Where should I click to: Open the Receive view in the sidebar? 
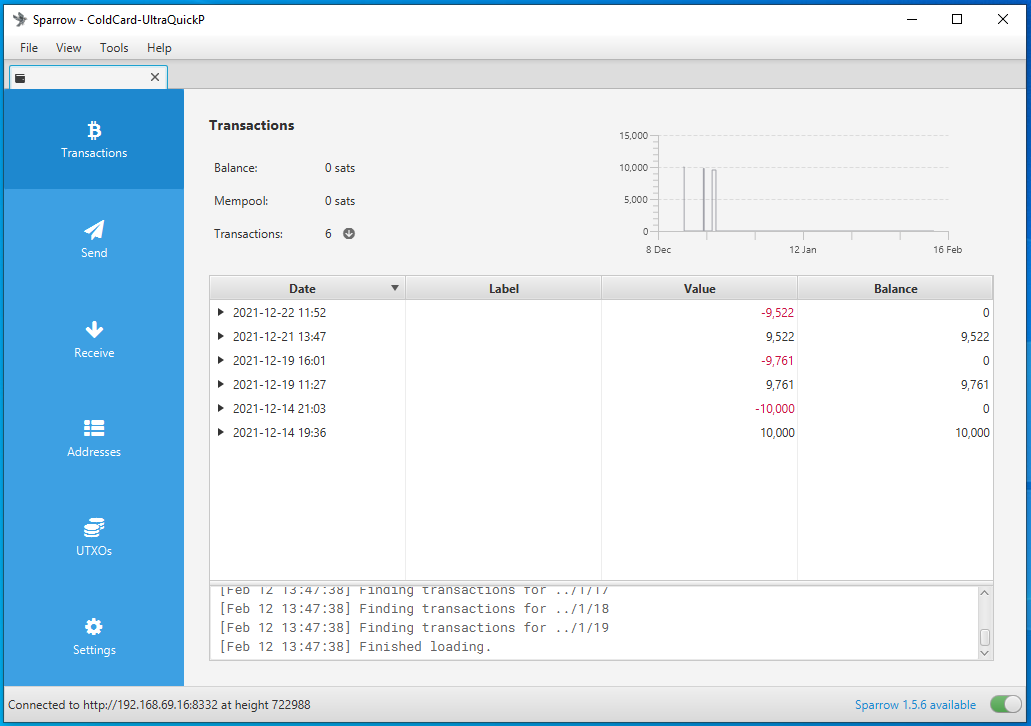pyautogui.click(x=94, y=339)
